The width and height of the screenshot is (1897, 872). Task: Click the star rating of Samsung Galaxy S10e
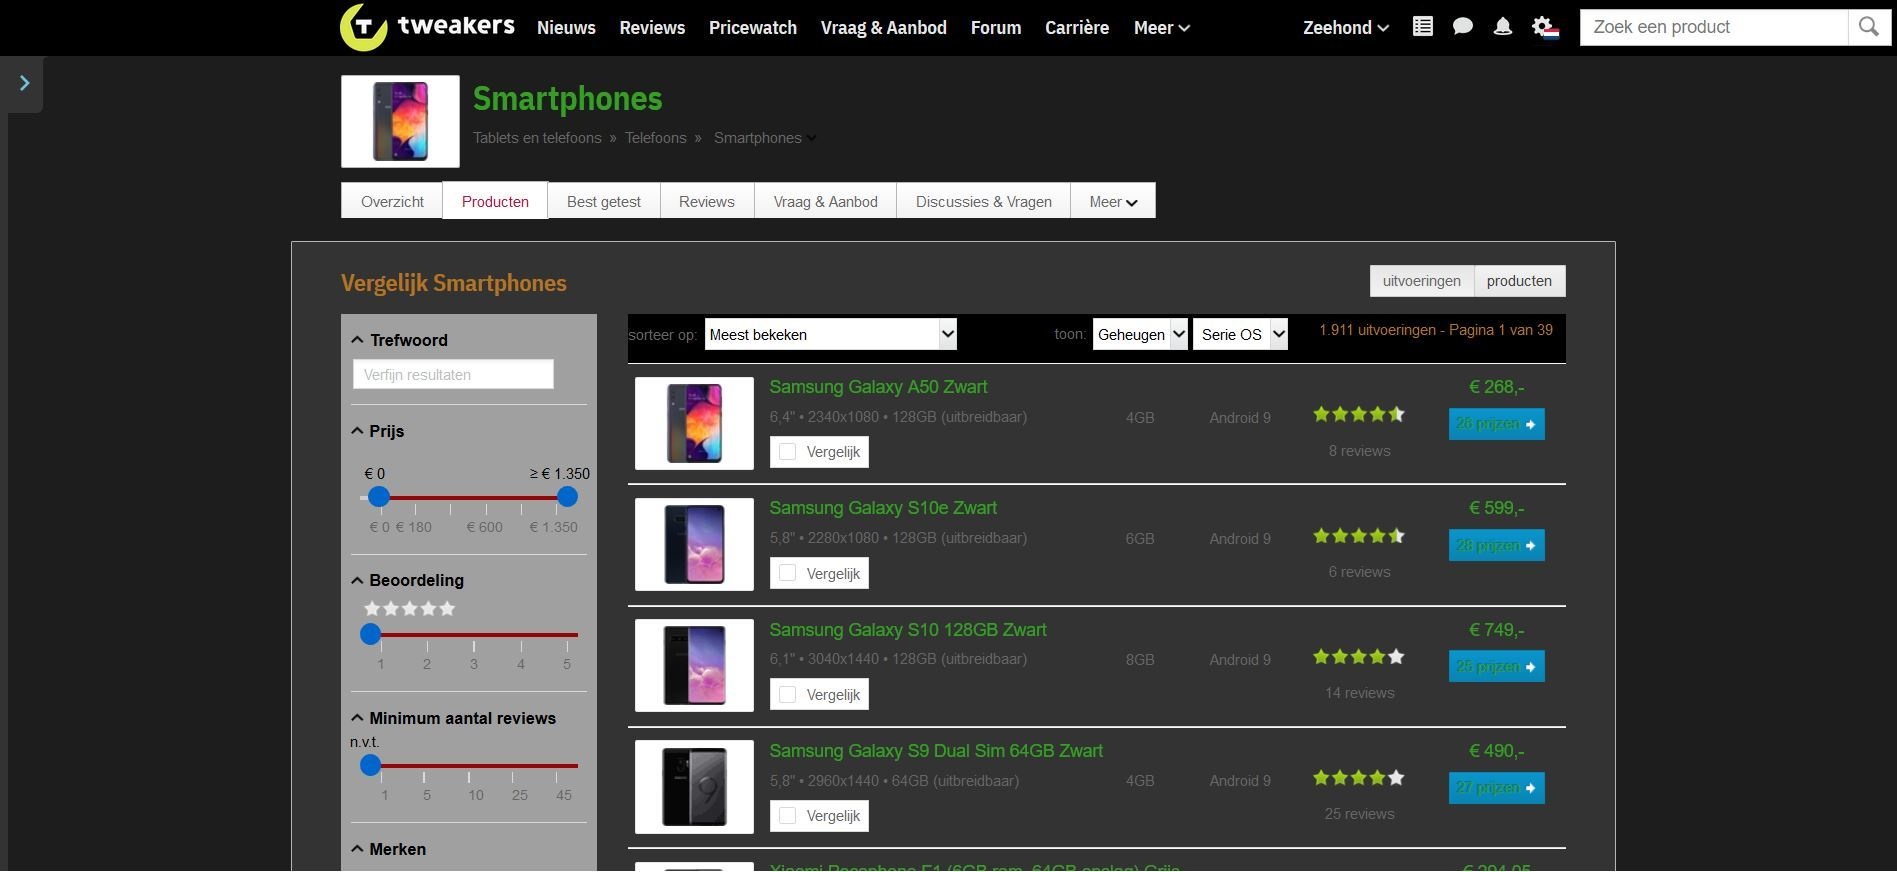tap(1359, 536)
